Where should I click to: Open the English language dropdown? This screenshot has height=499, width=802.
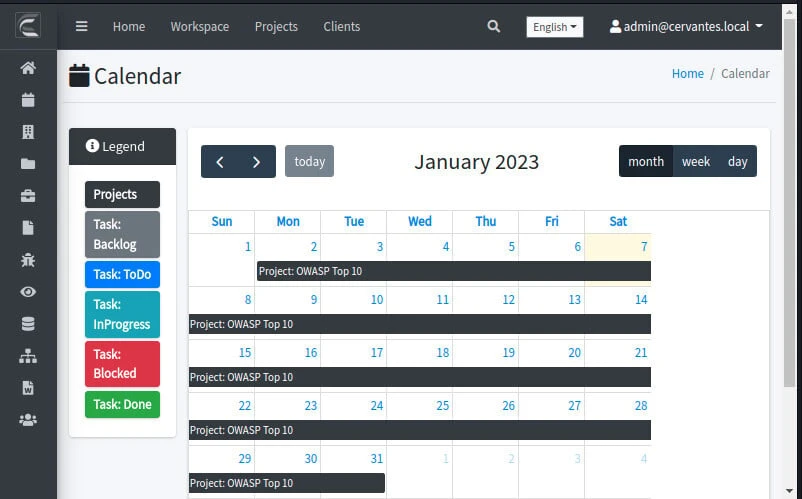(555, 27)
